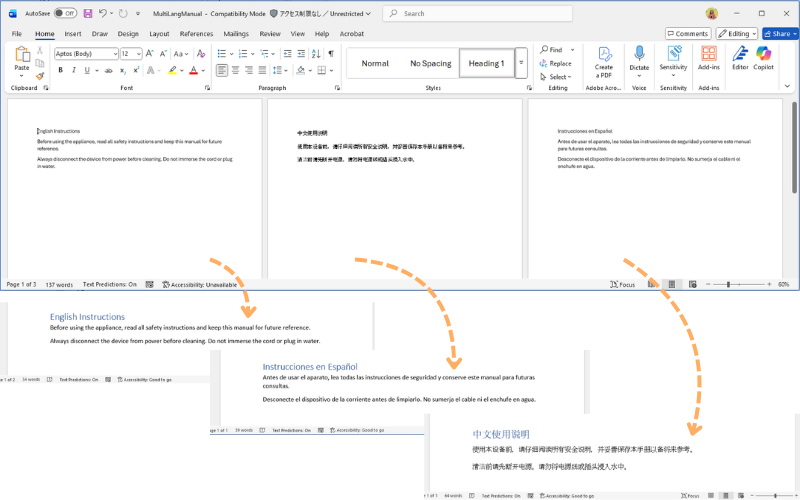The image size is (800, 500).
Task: Align text to the right
Action: pyautogui.click(x=248, y=70)
